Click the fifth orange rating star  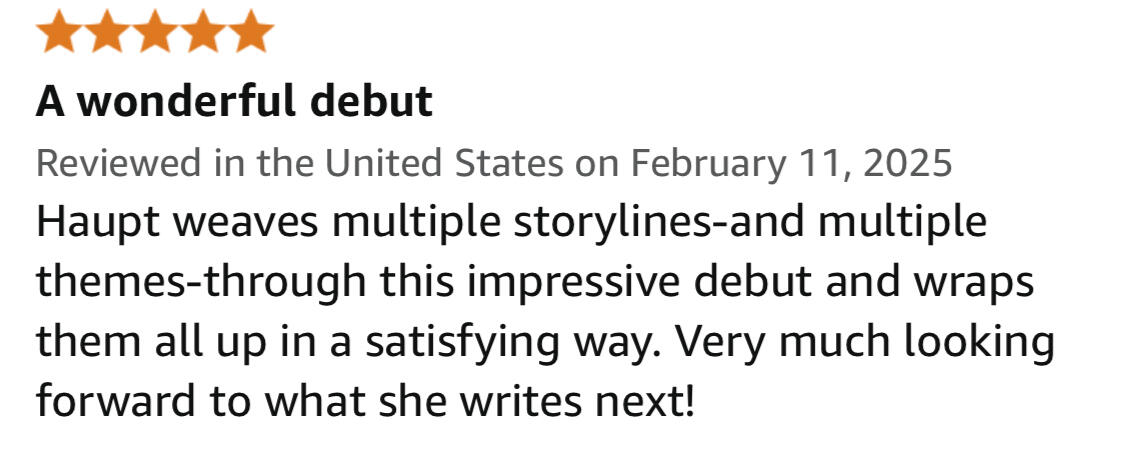tap(251, 31)
